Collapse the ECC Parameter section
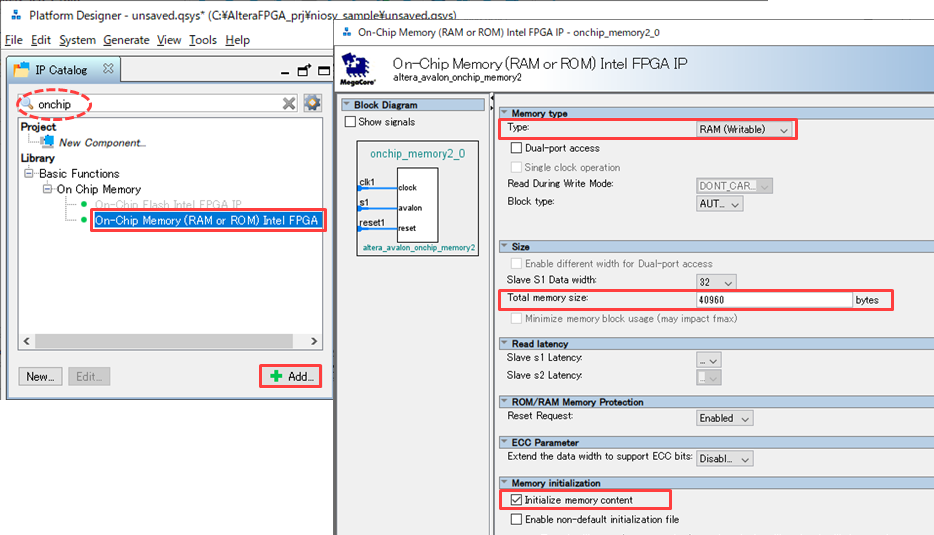This screenshot has height=535, width=934. (505, 441)
